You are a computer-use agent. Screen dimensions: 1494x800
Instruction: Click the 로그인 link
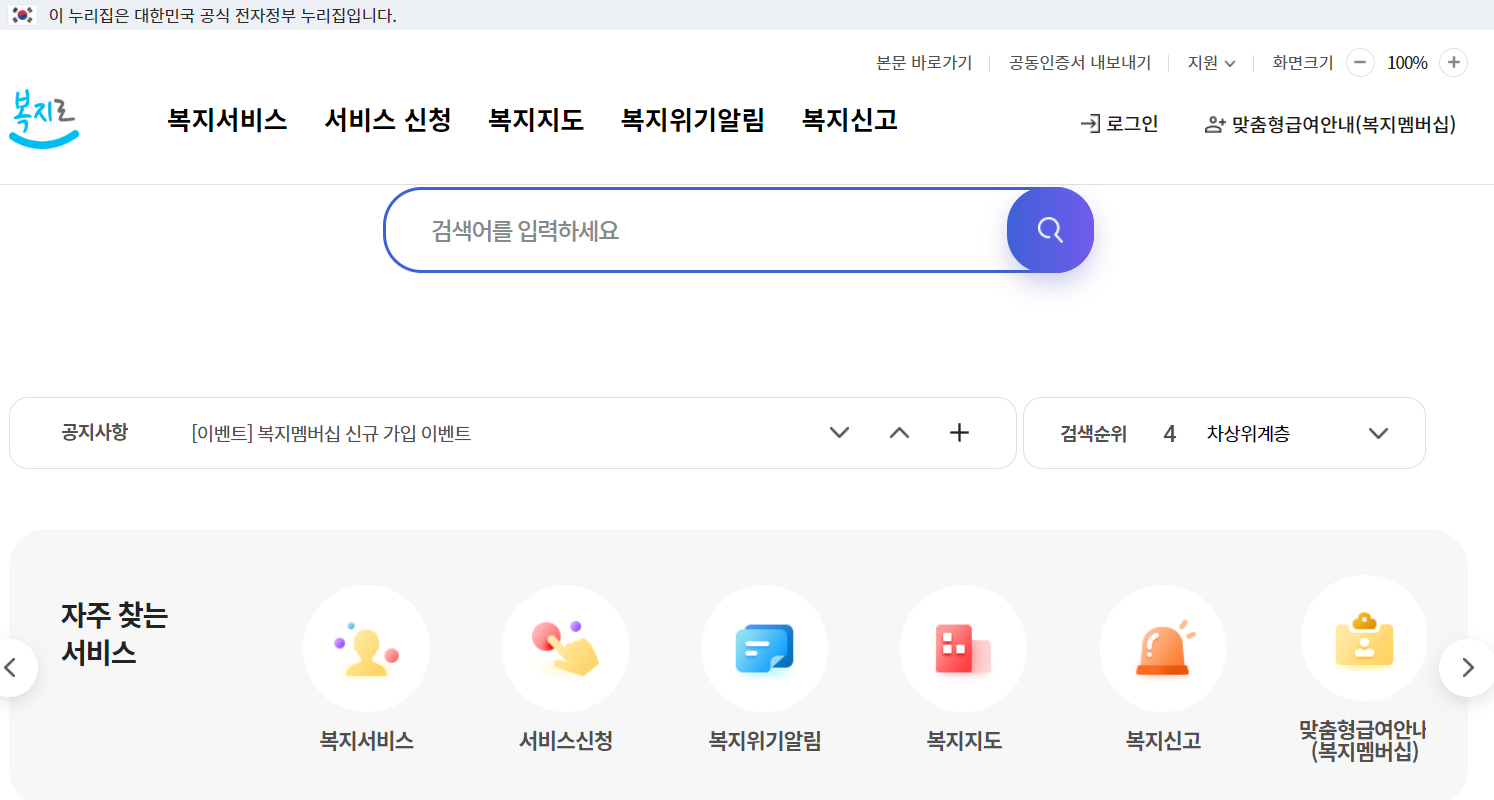tap(1128, 124)
